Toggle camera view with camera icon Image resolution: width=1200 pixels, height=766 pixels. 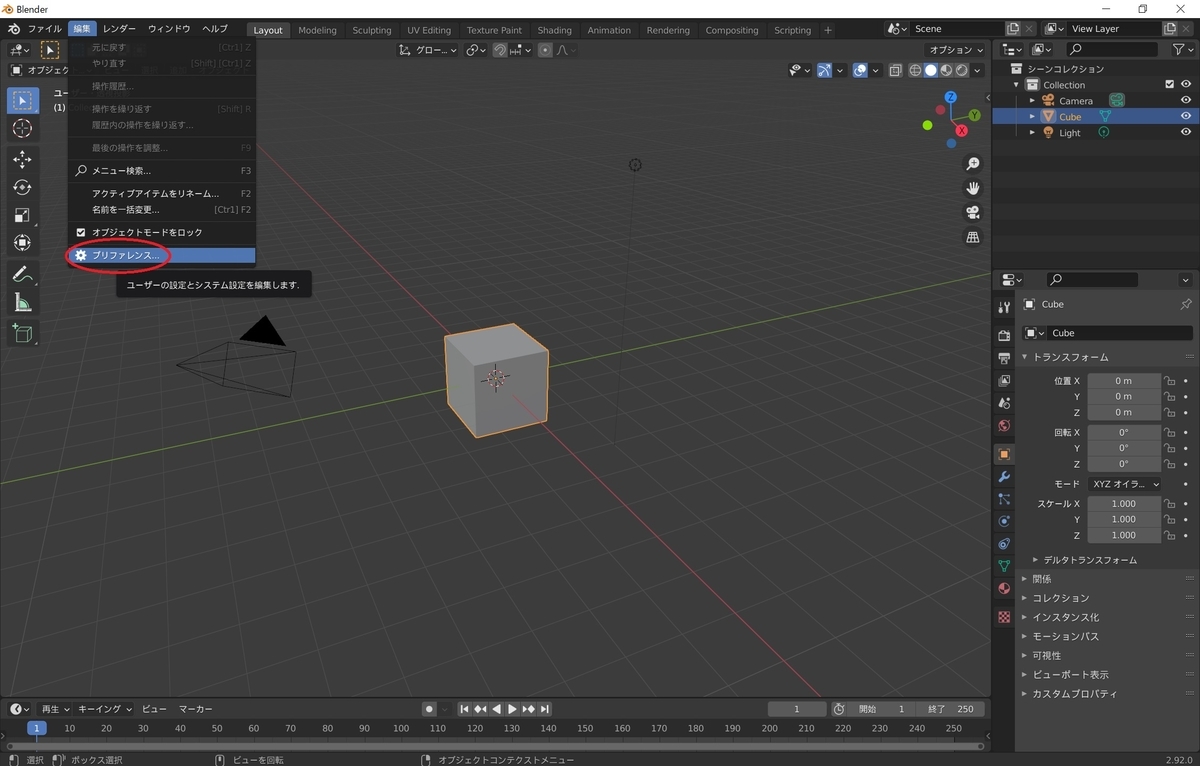coord(972,212)
